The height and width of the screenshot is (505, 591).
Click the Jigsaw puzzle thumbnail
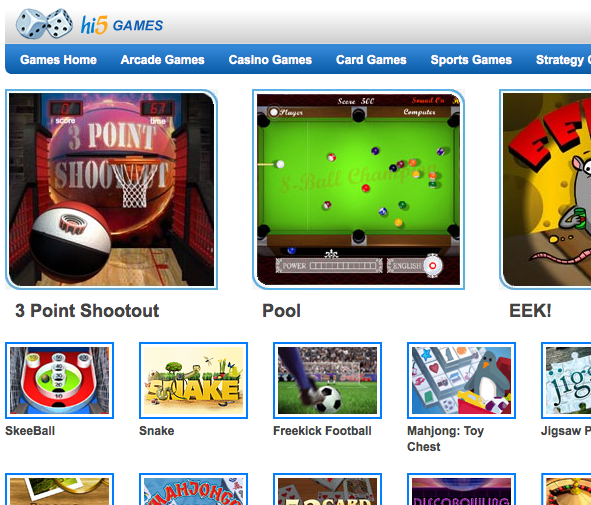pos(566,380)
